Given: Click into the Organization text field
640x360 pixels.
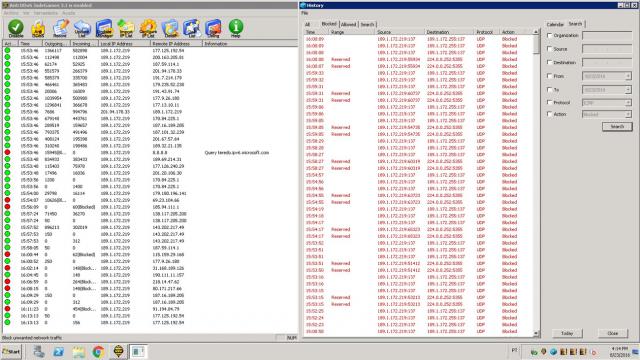Looking at the screenshot, I should [x=607, y=36].
